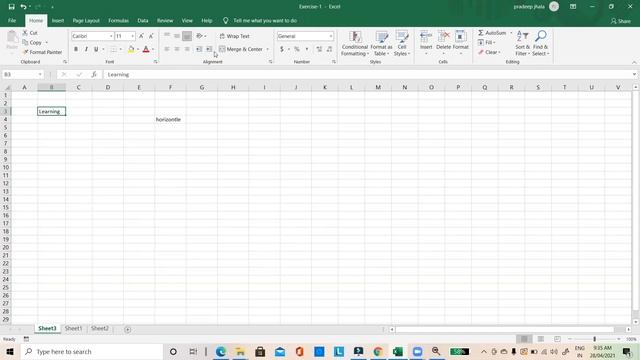Click the Save icon in the title bar
The image size is (640, 360).
(11, 7)
